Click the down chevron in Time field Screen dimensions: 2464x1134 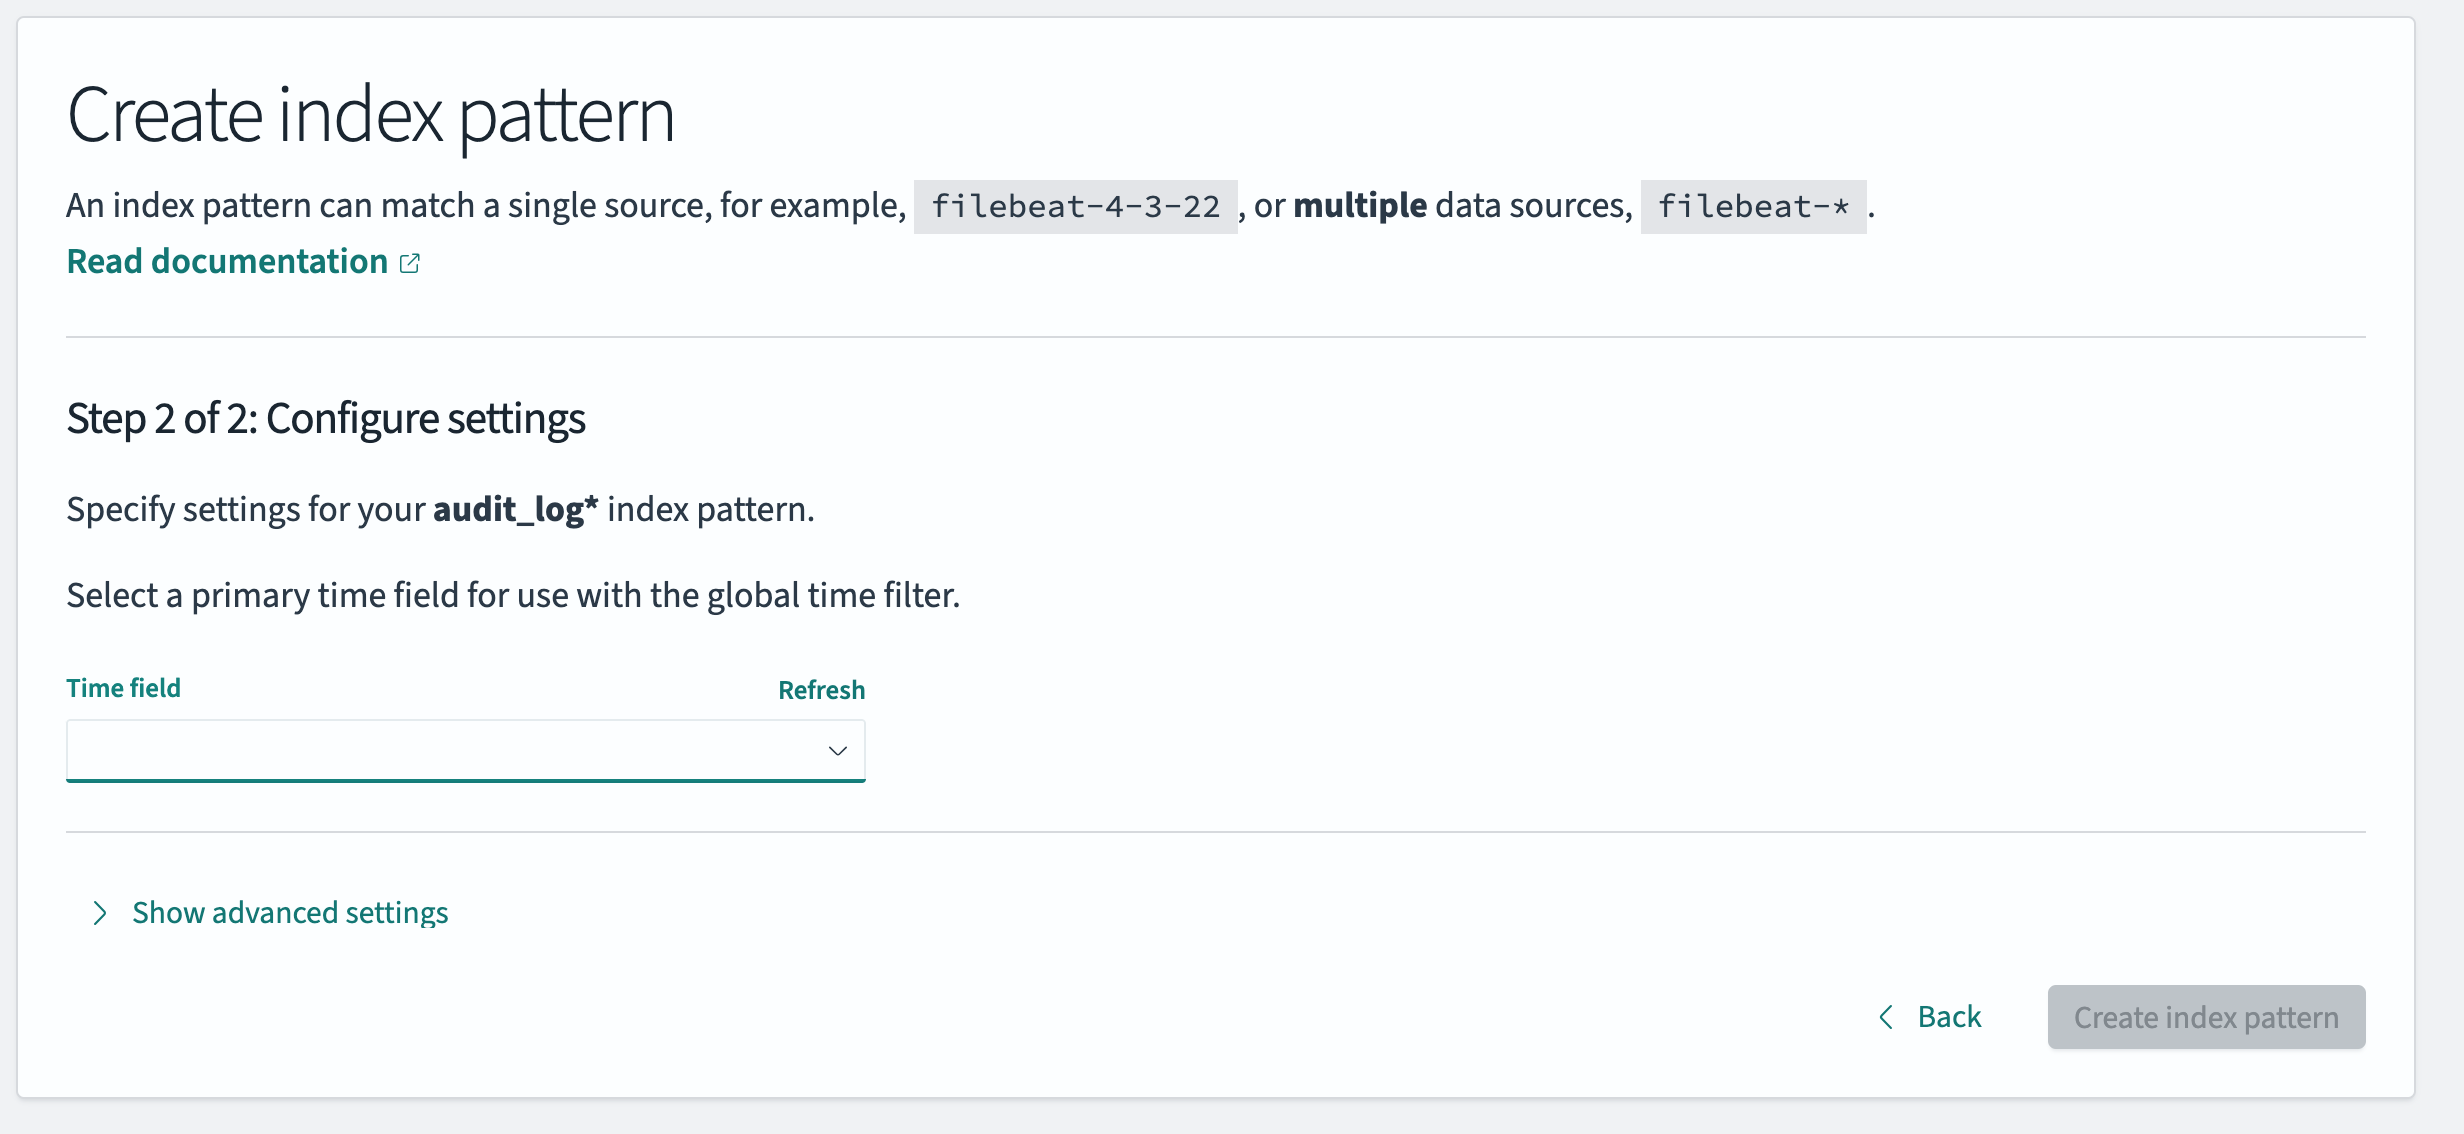tap(838, 751)
